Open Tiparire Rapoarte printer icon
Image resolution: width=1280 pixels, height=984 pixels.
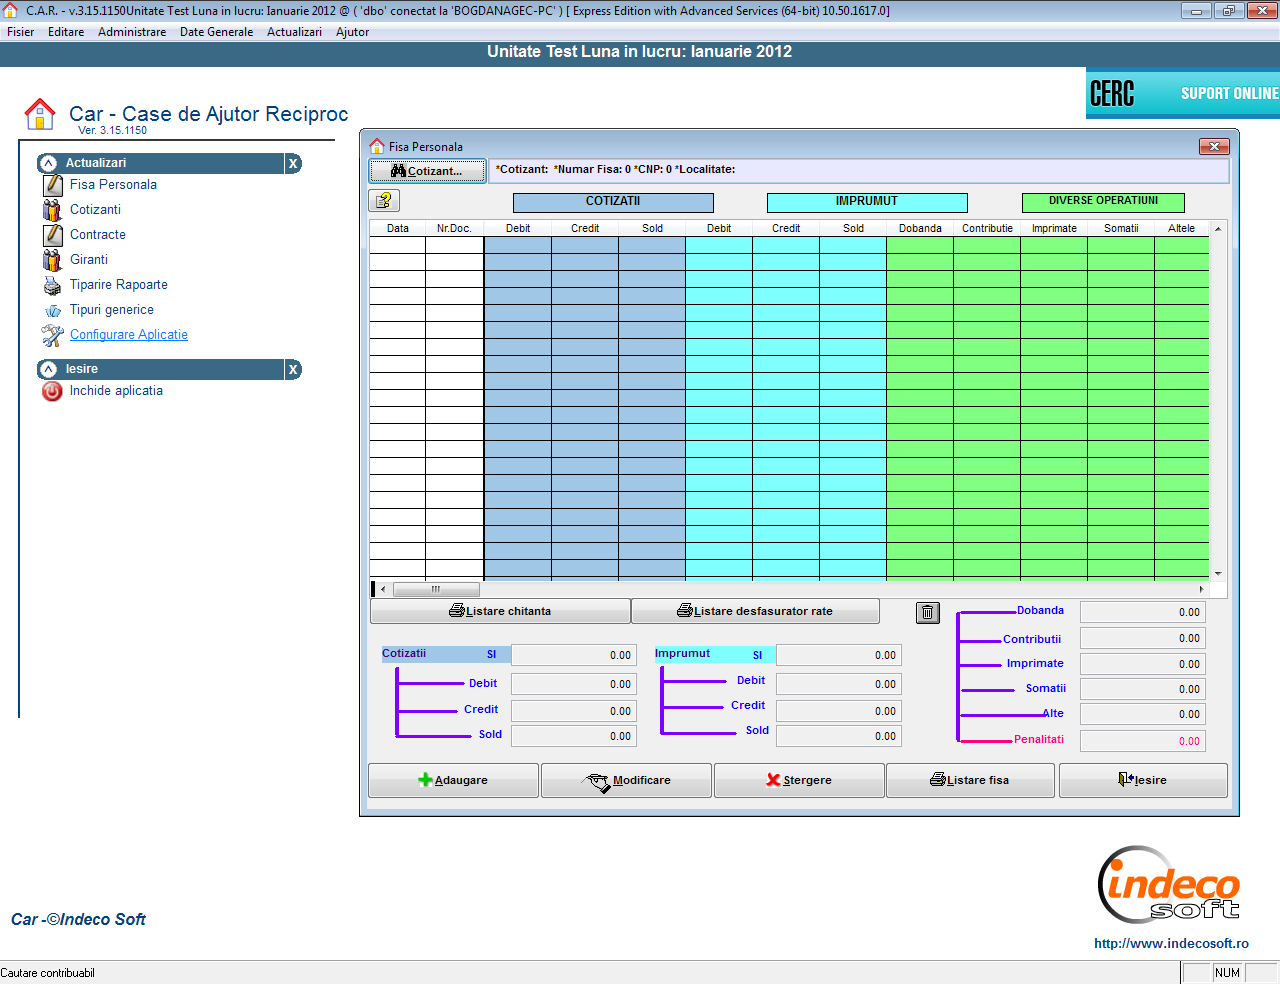52,285
